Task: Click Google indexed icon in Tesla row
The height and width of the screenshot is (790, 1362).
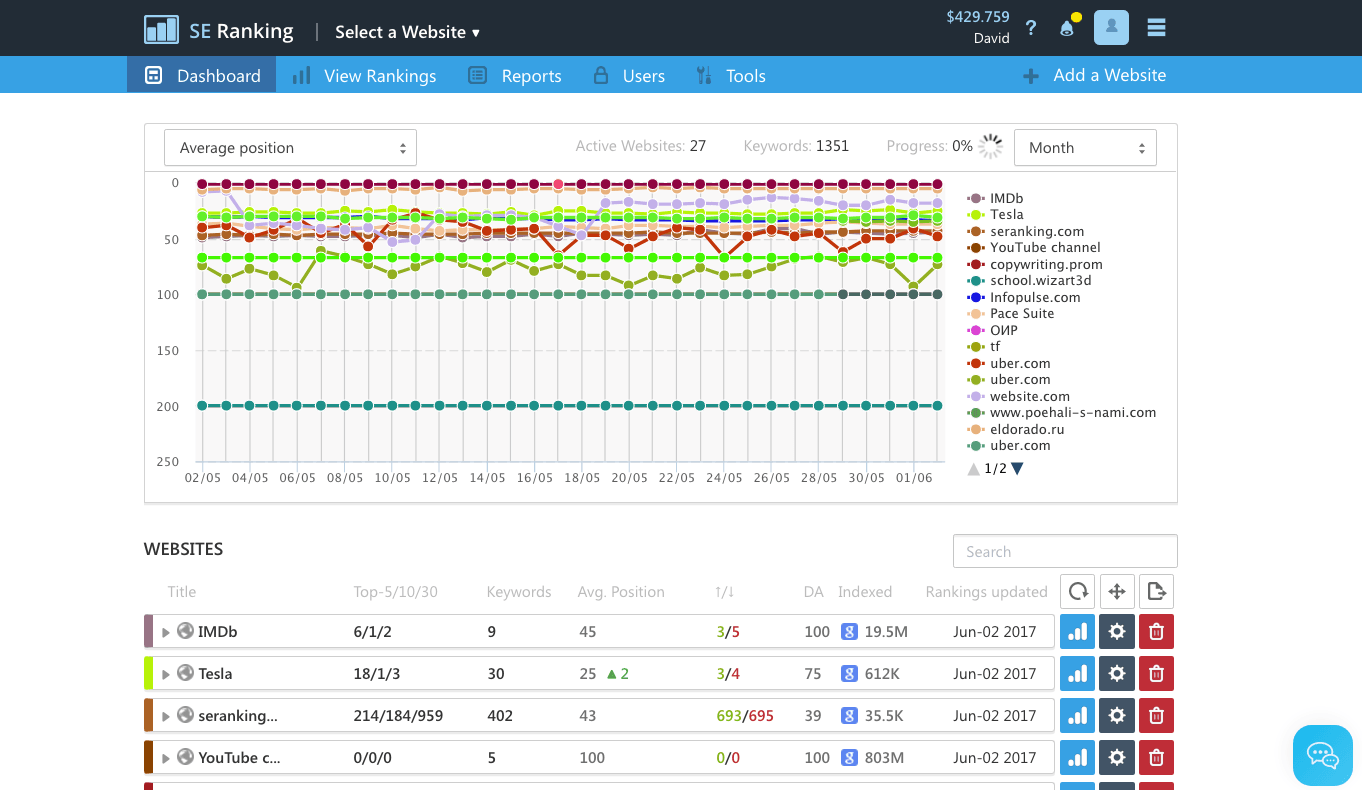Action: (x=849, y=674)
